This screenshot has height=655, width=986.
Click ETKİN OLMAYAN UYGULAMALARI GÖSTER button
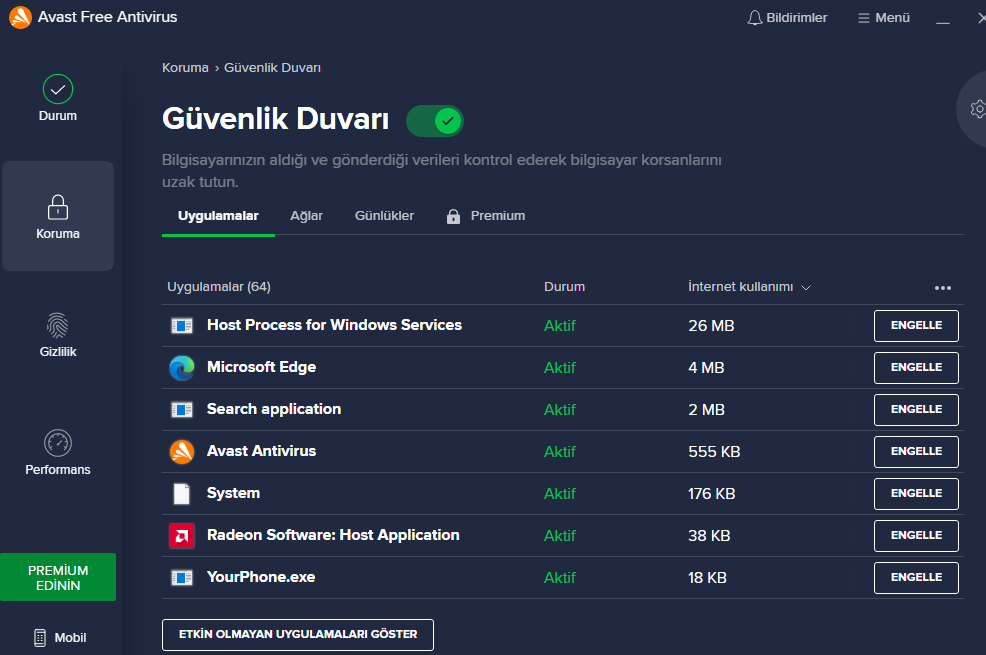(298, 635)
